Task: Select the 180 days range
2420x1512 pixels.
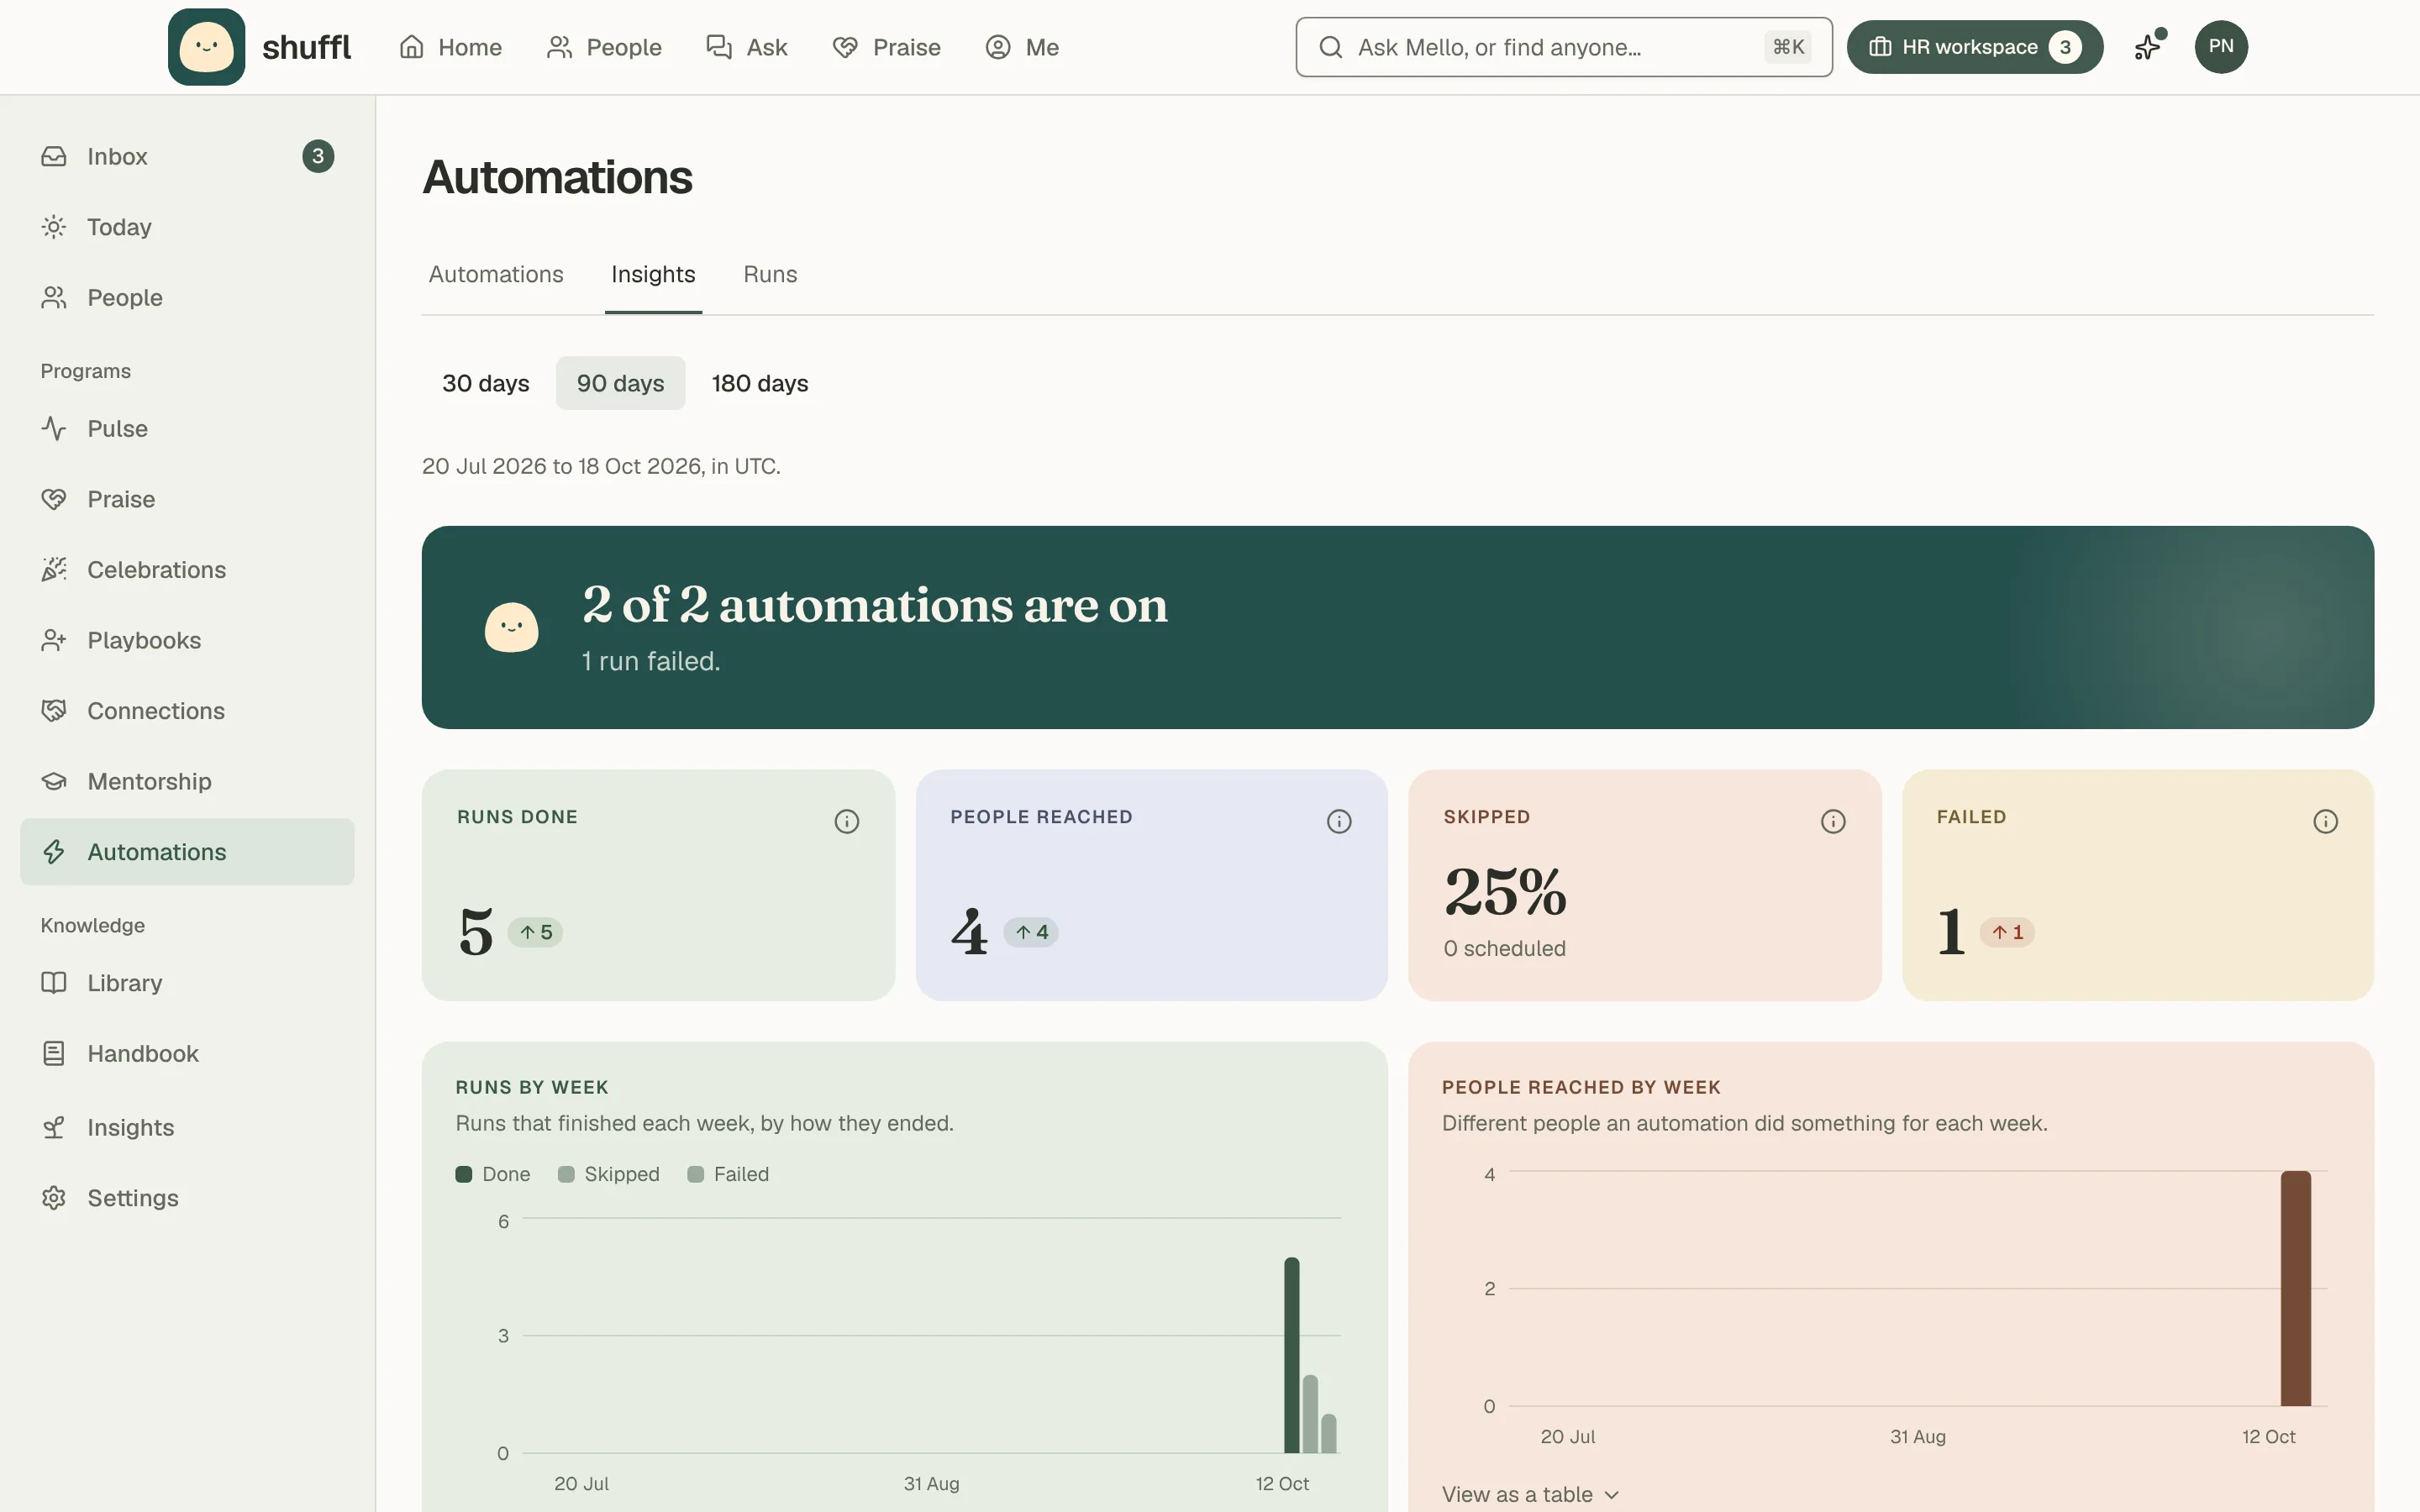Action: click(x=760, y=383)
